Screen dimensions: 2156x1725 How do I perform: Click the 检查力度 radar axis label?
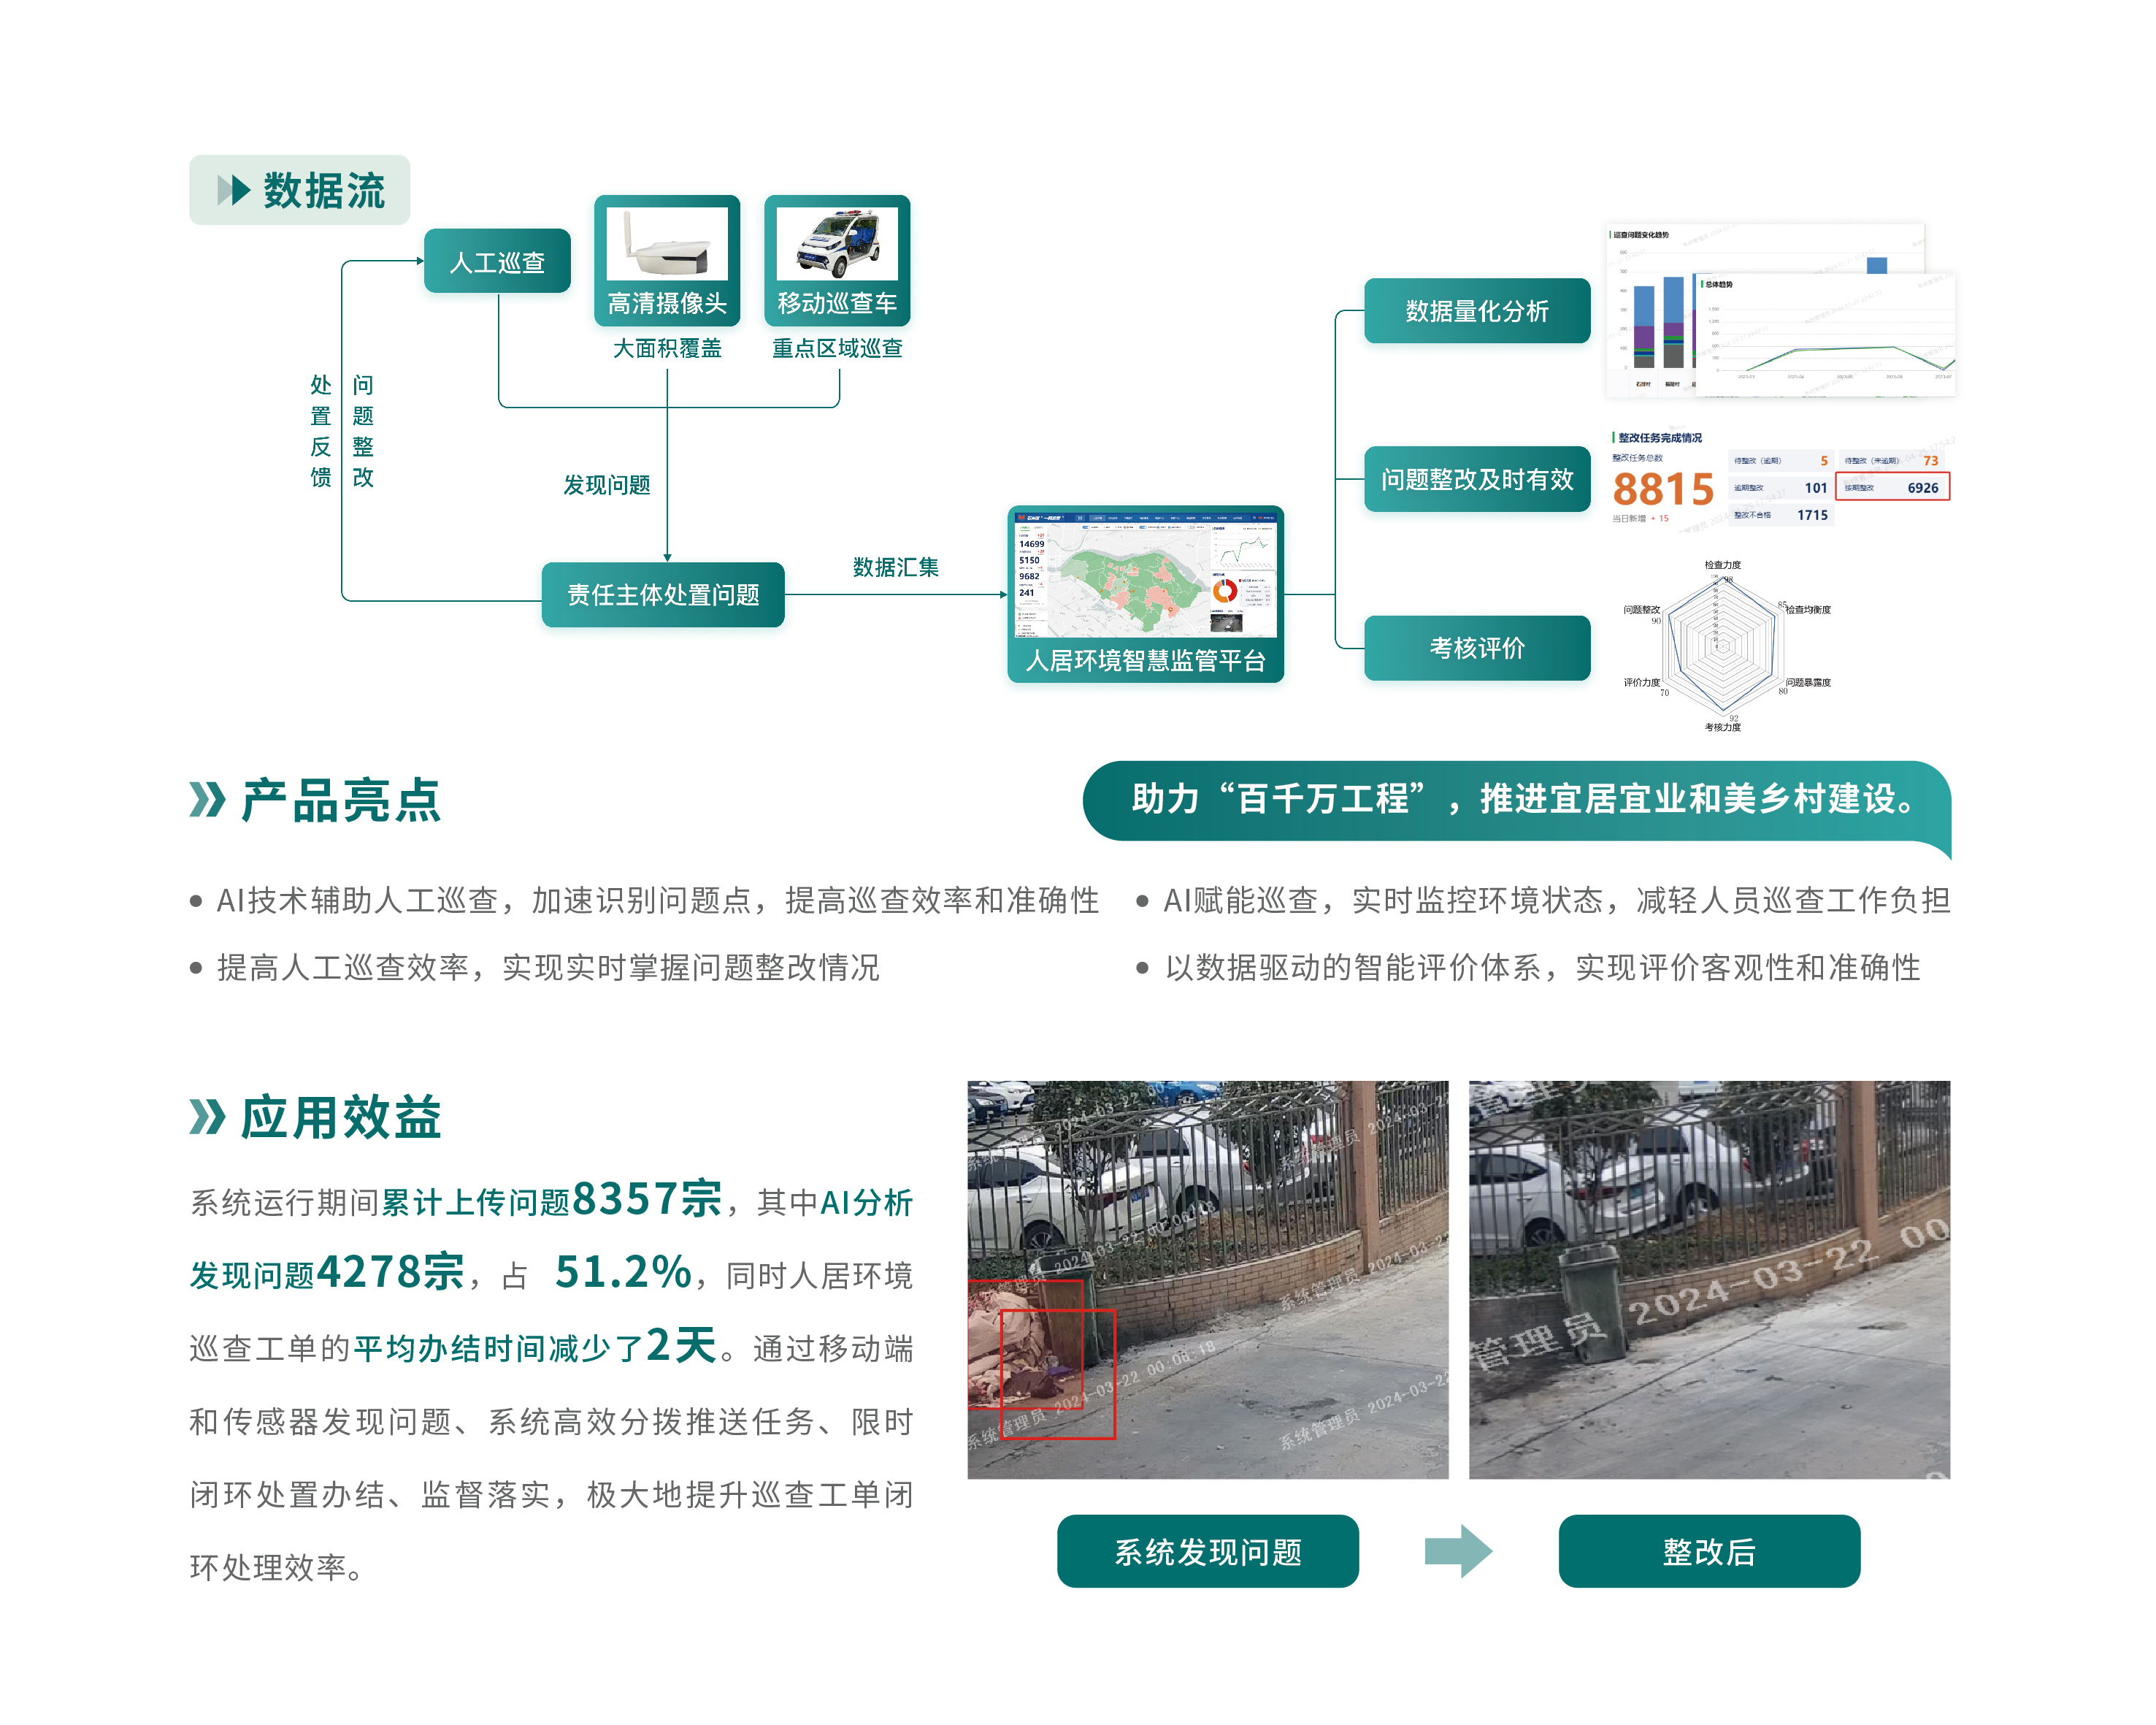pos(1723,565)
